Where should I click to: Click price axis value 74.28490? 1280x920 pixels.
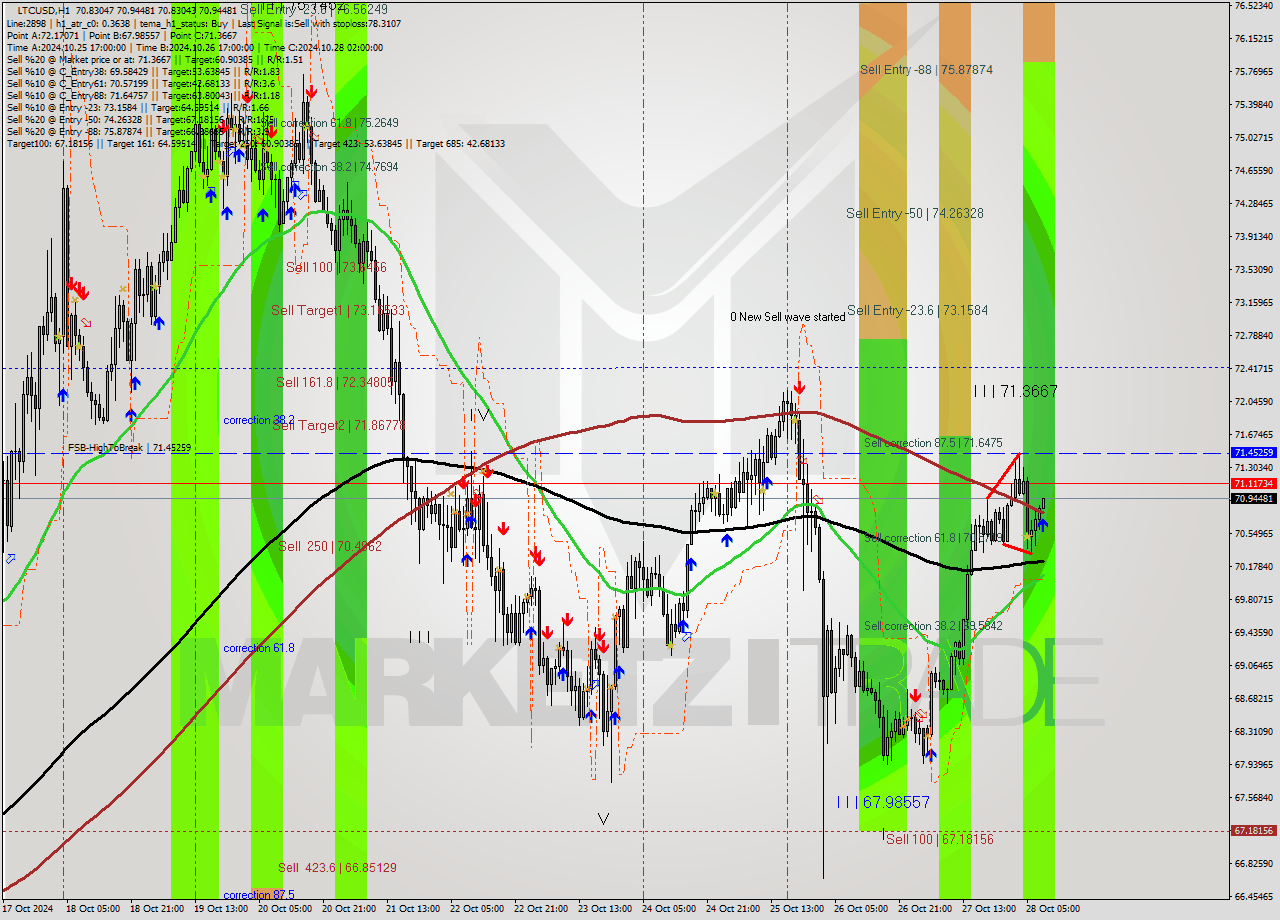[1253, 204]
